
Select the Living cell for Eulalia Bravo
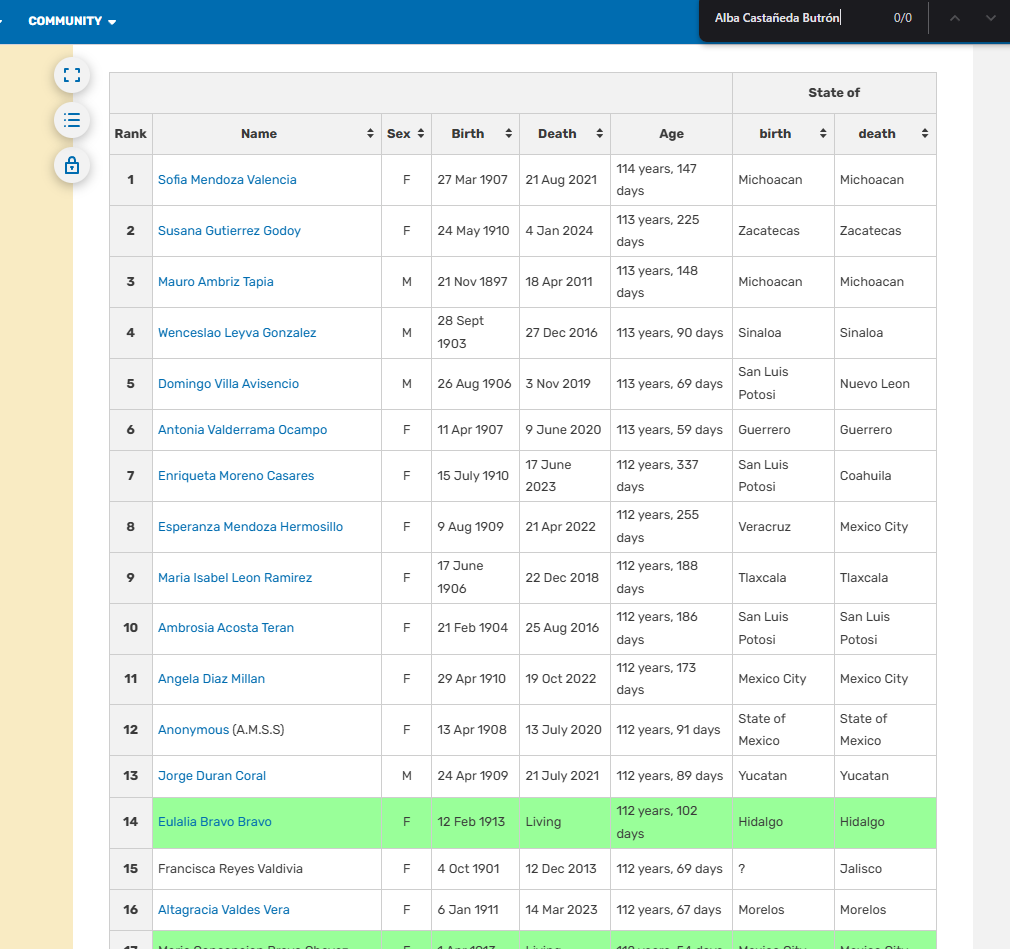[565, 821]
